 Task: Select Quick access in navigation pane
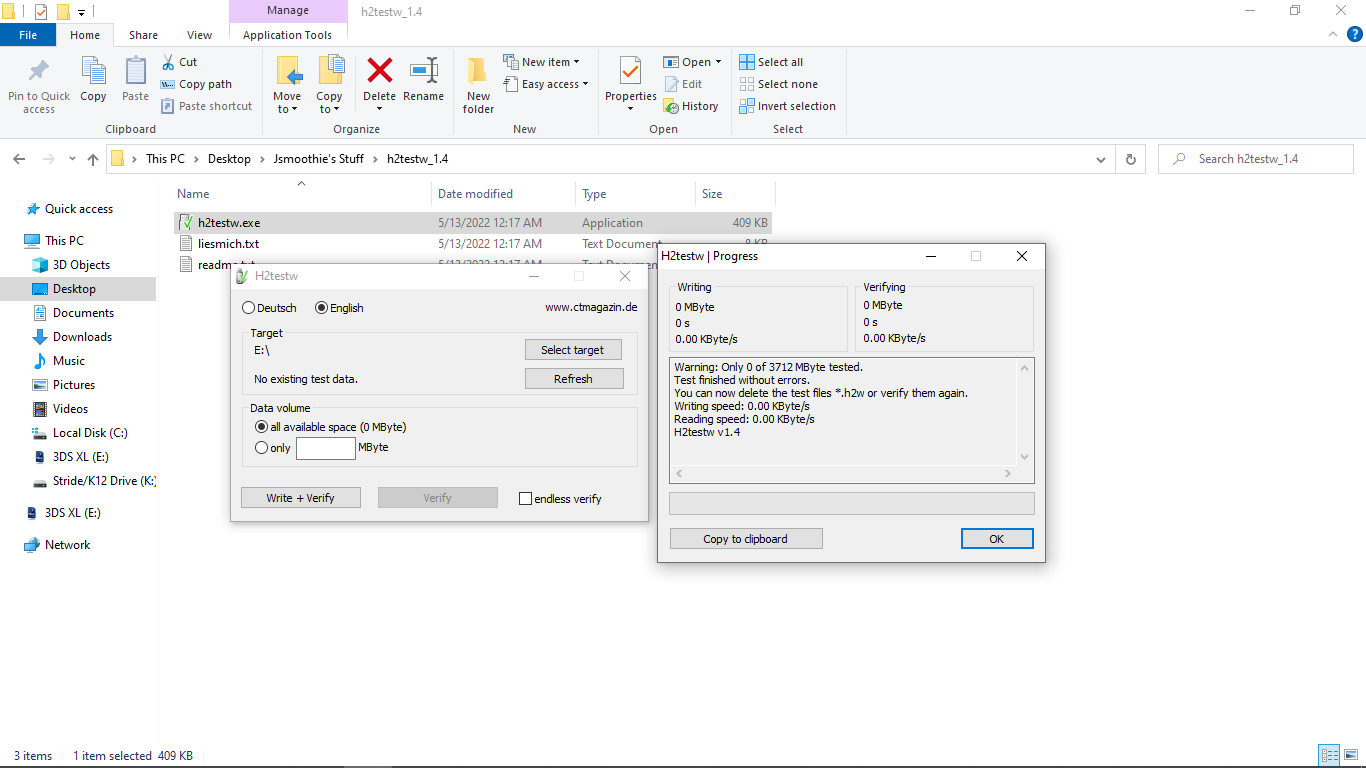pyautogui.click(x=79, y=209)
